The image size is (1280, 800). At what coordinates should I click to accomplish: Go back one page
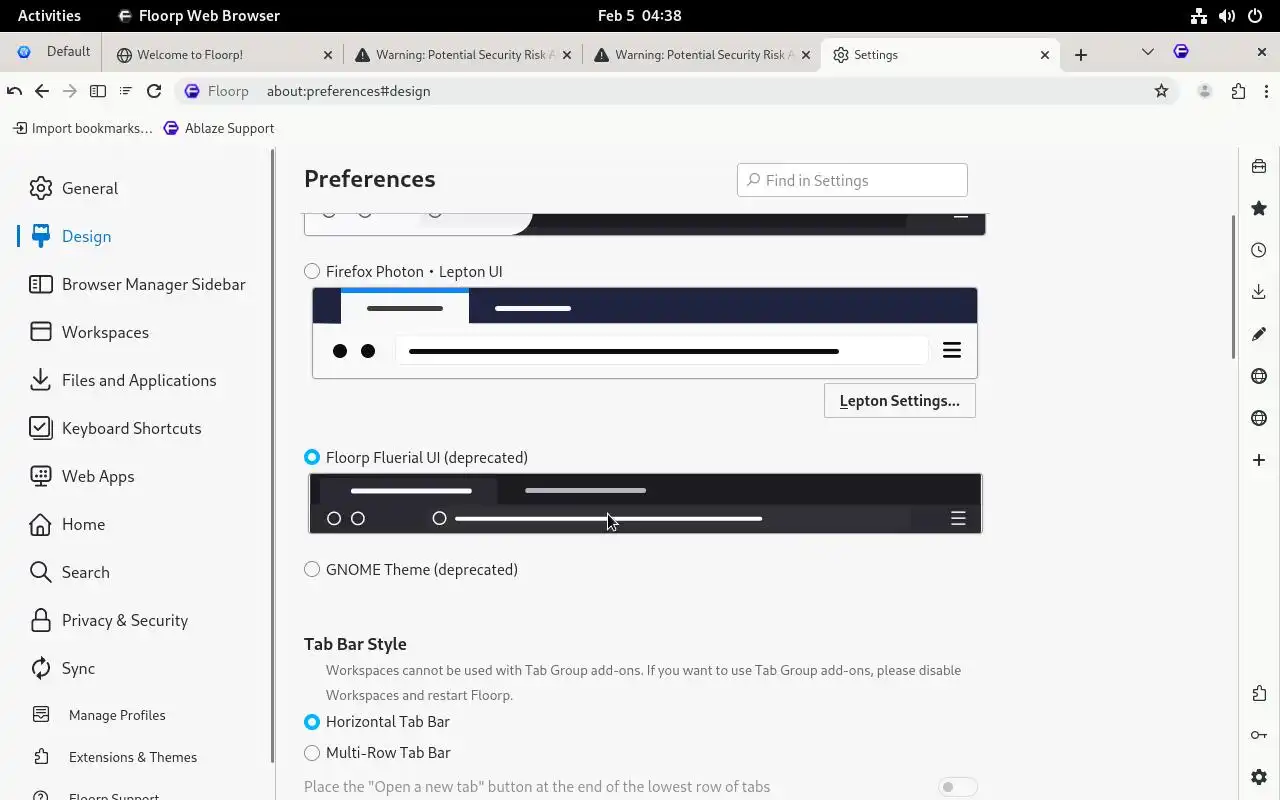[42, 91]
